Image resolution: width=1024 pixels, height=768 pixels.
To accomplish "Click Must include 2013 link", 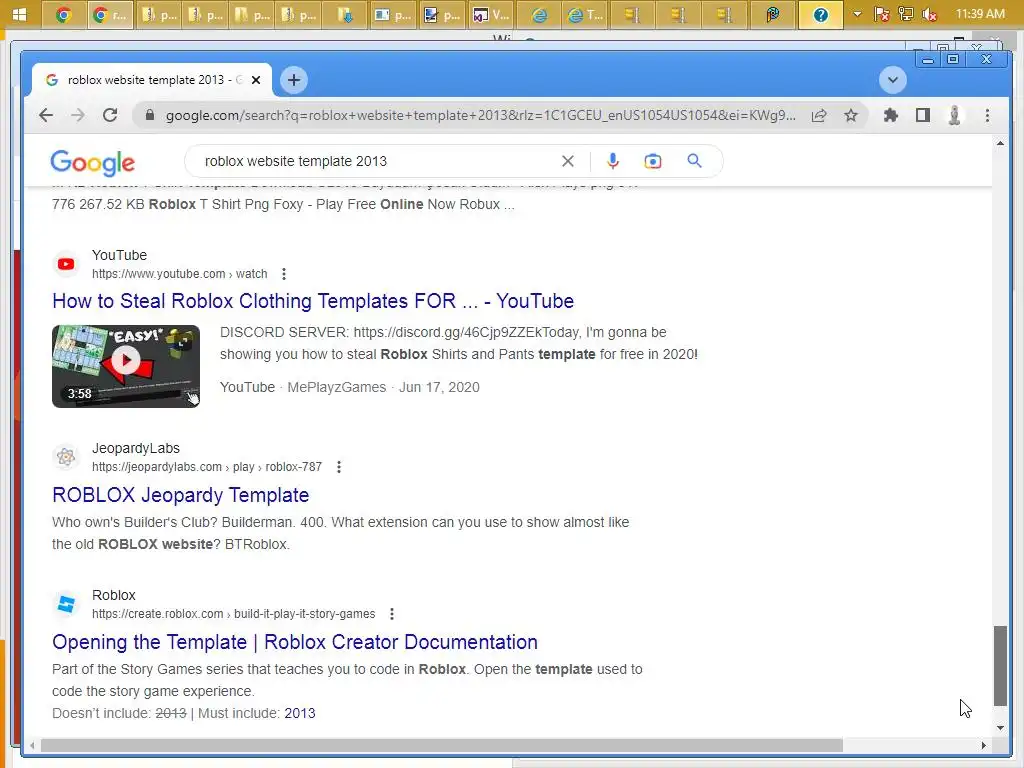I will [300, 713].
